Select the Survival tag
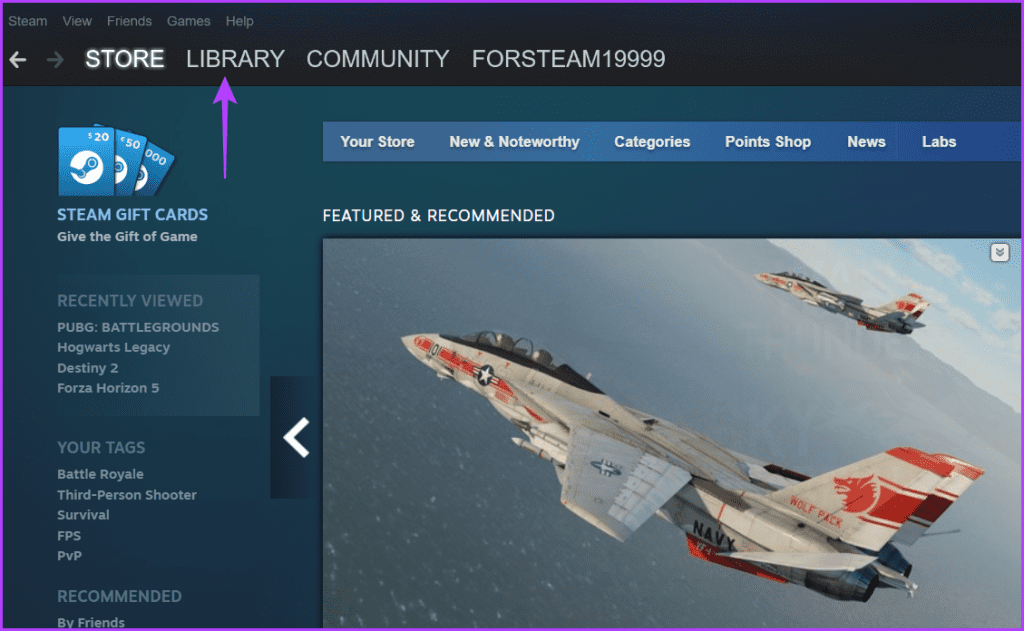The image size is (1024, 631). point(83,515)
